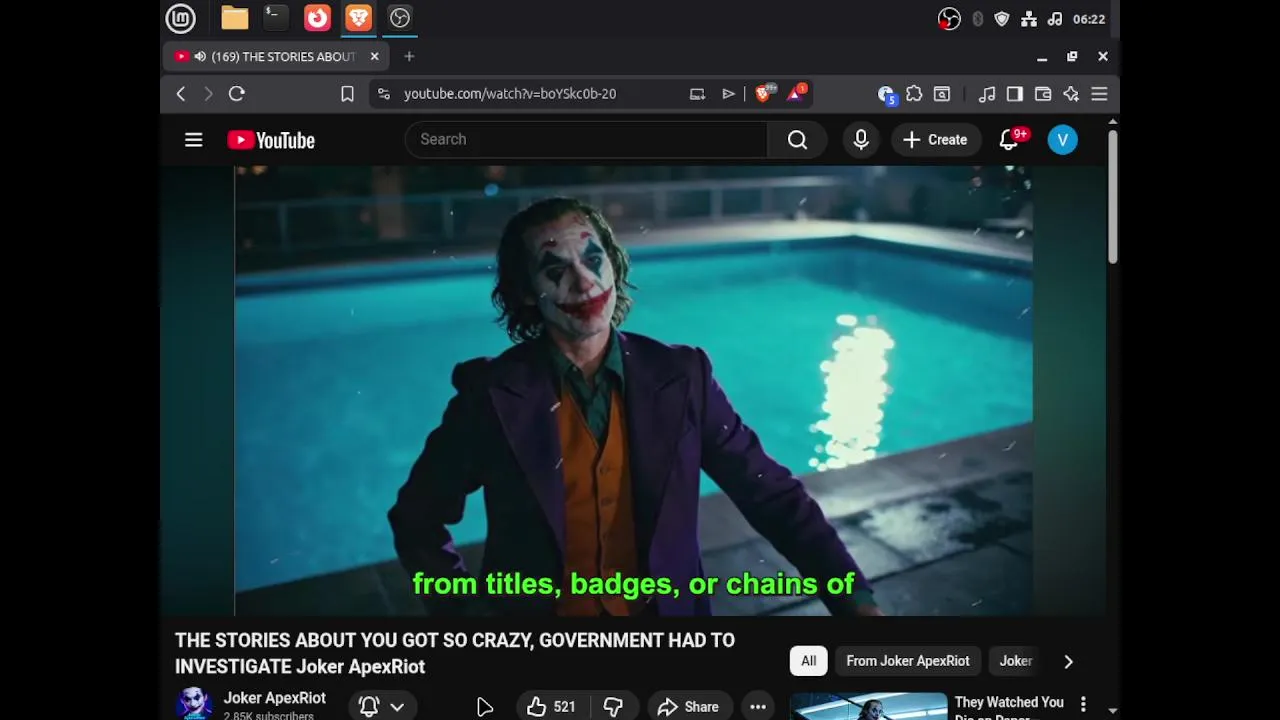The image size is (1280, 720).
Task: Select From Joker ApexRiot chip
Action: (x=908, y=661)
